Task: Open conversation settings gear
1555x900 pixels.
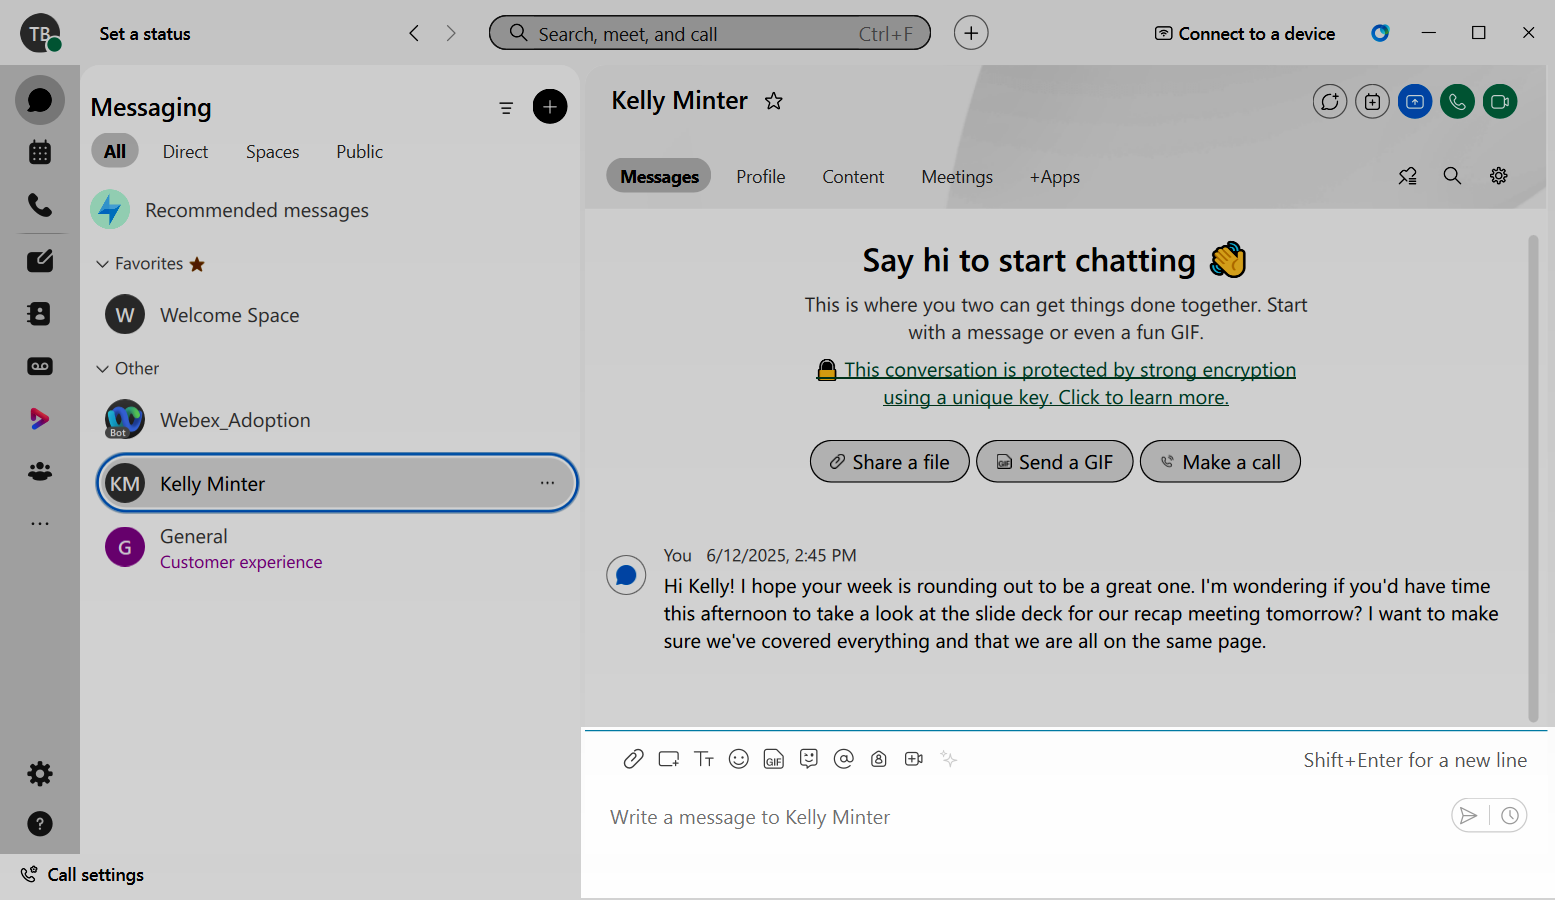Action: pos(1499,176)
